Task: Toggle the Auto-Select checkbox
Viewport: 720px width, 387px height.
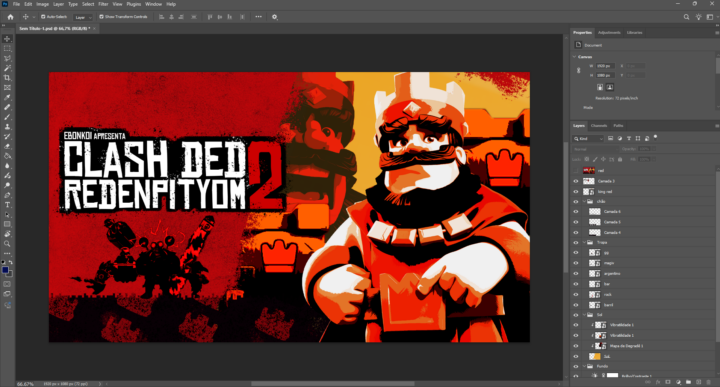Action: click(43, 17)
